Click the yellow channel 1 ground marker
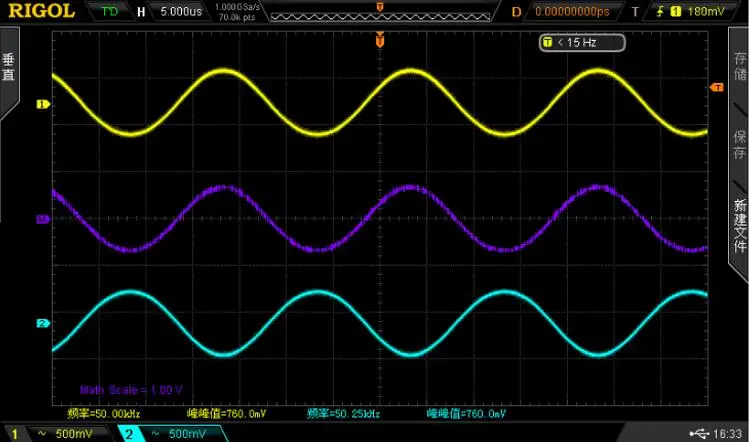This screenshot has height=442, width=749. point(42,103)
